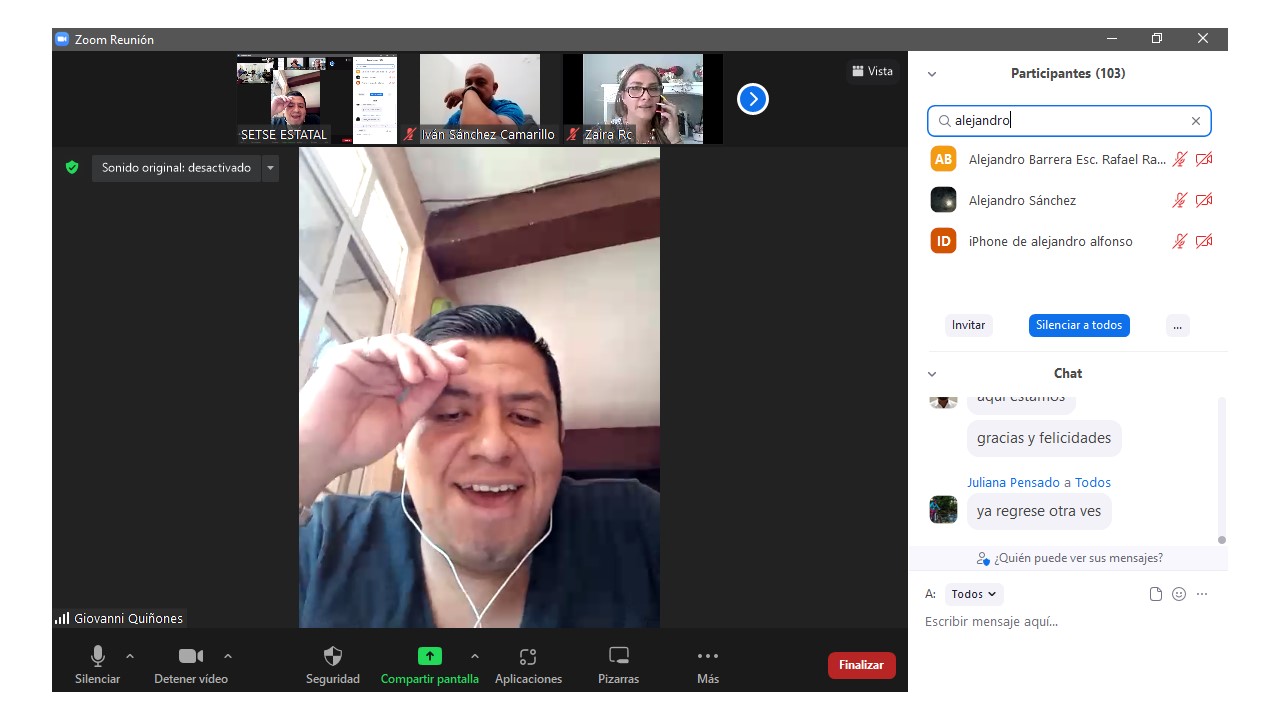Click the green encryption shield icon
Viewport: 1280px width, 720px height.
click(72, 168)
